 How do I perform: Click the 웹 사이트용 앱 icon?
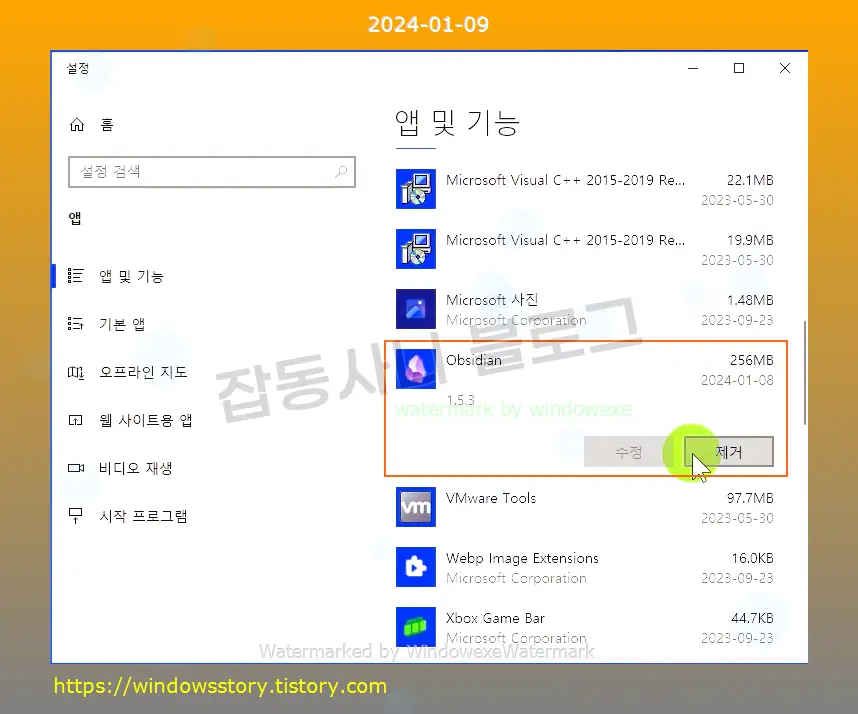pos(76,420)
